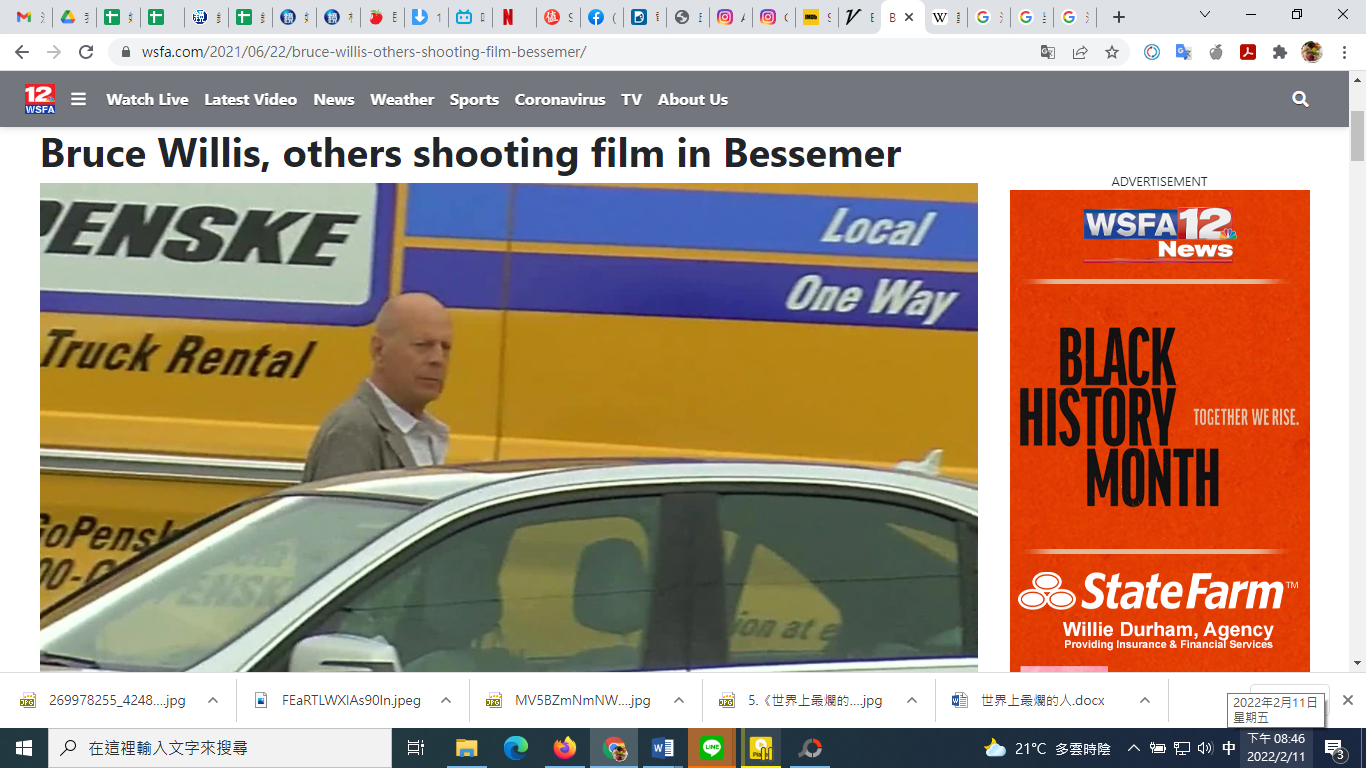Go to the Weather section
Viewport: 1366px width, 768px height.
tap(402, 99)
